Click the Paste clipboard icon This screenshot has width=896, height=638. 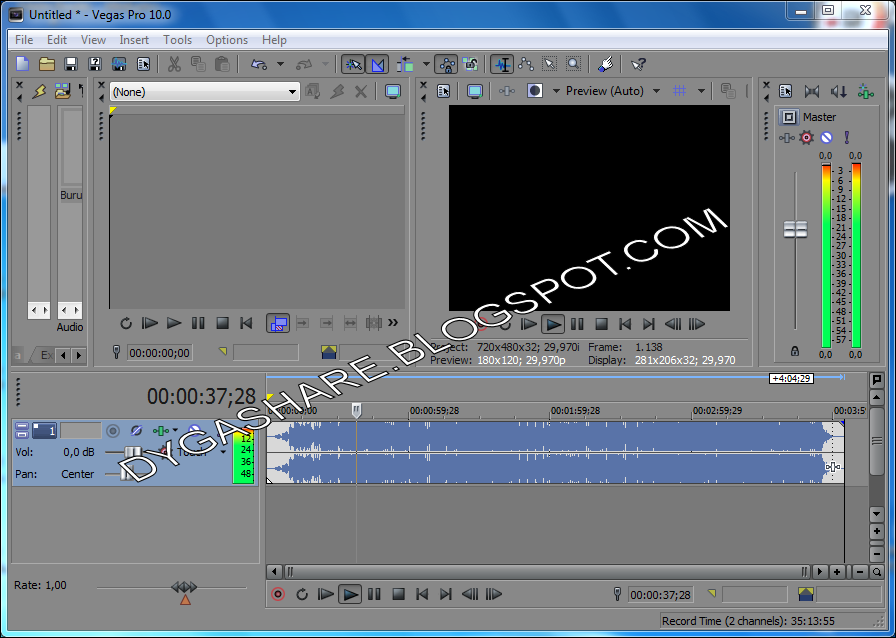pyautogui.click(x=222, y=64)
